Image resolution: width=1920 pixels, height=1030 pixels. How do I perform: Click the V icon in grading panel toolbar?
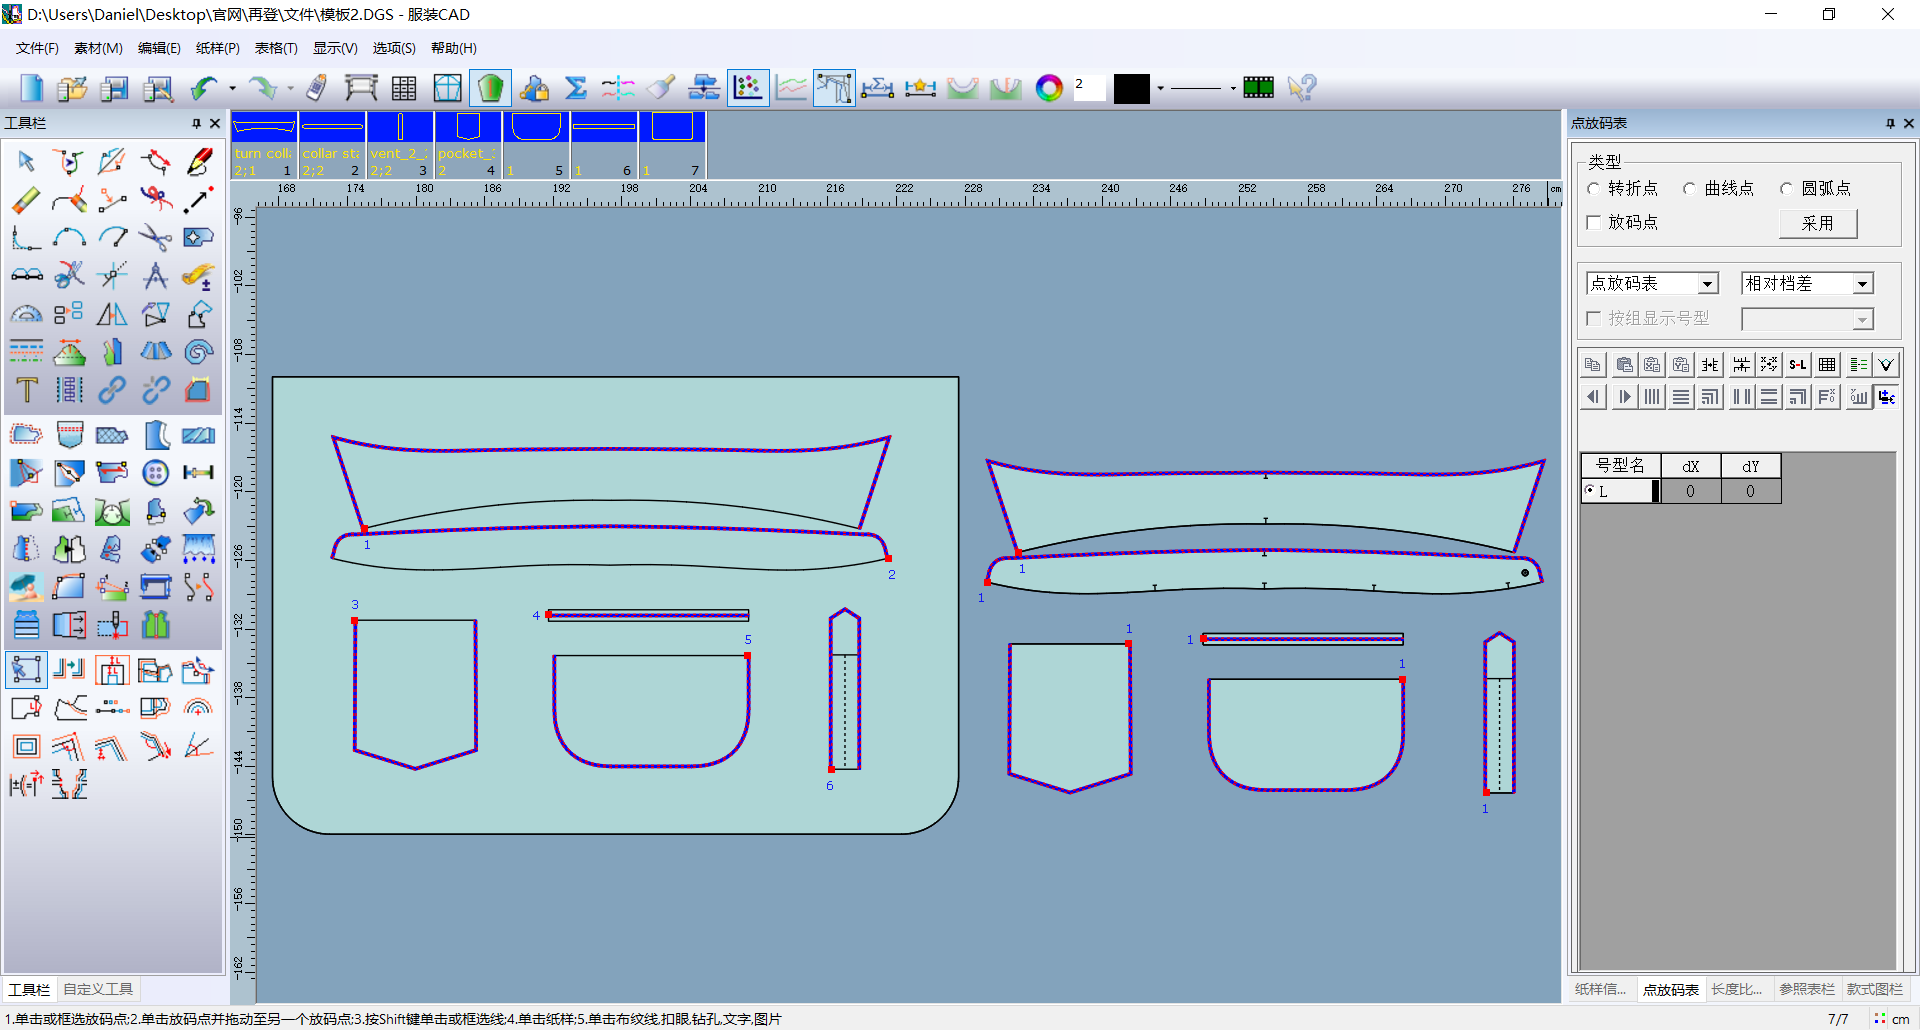coord(1886,365)
